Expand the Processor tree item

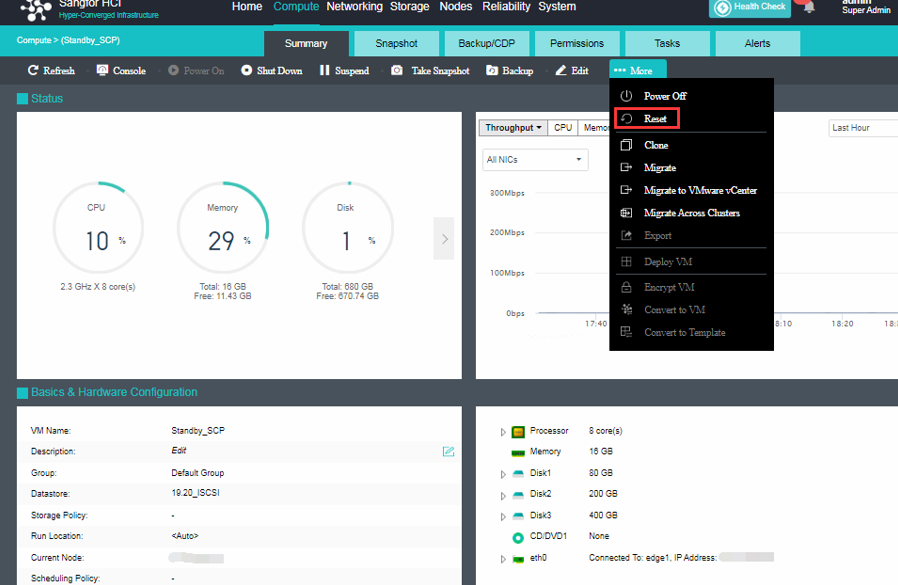coord(503,432)
